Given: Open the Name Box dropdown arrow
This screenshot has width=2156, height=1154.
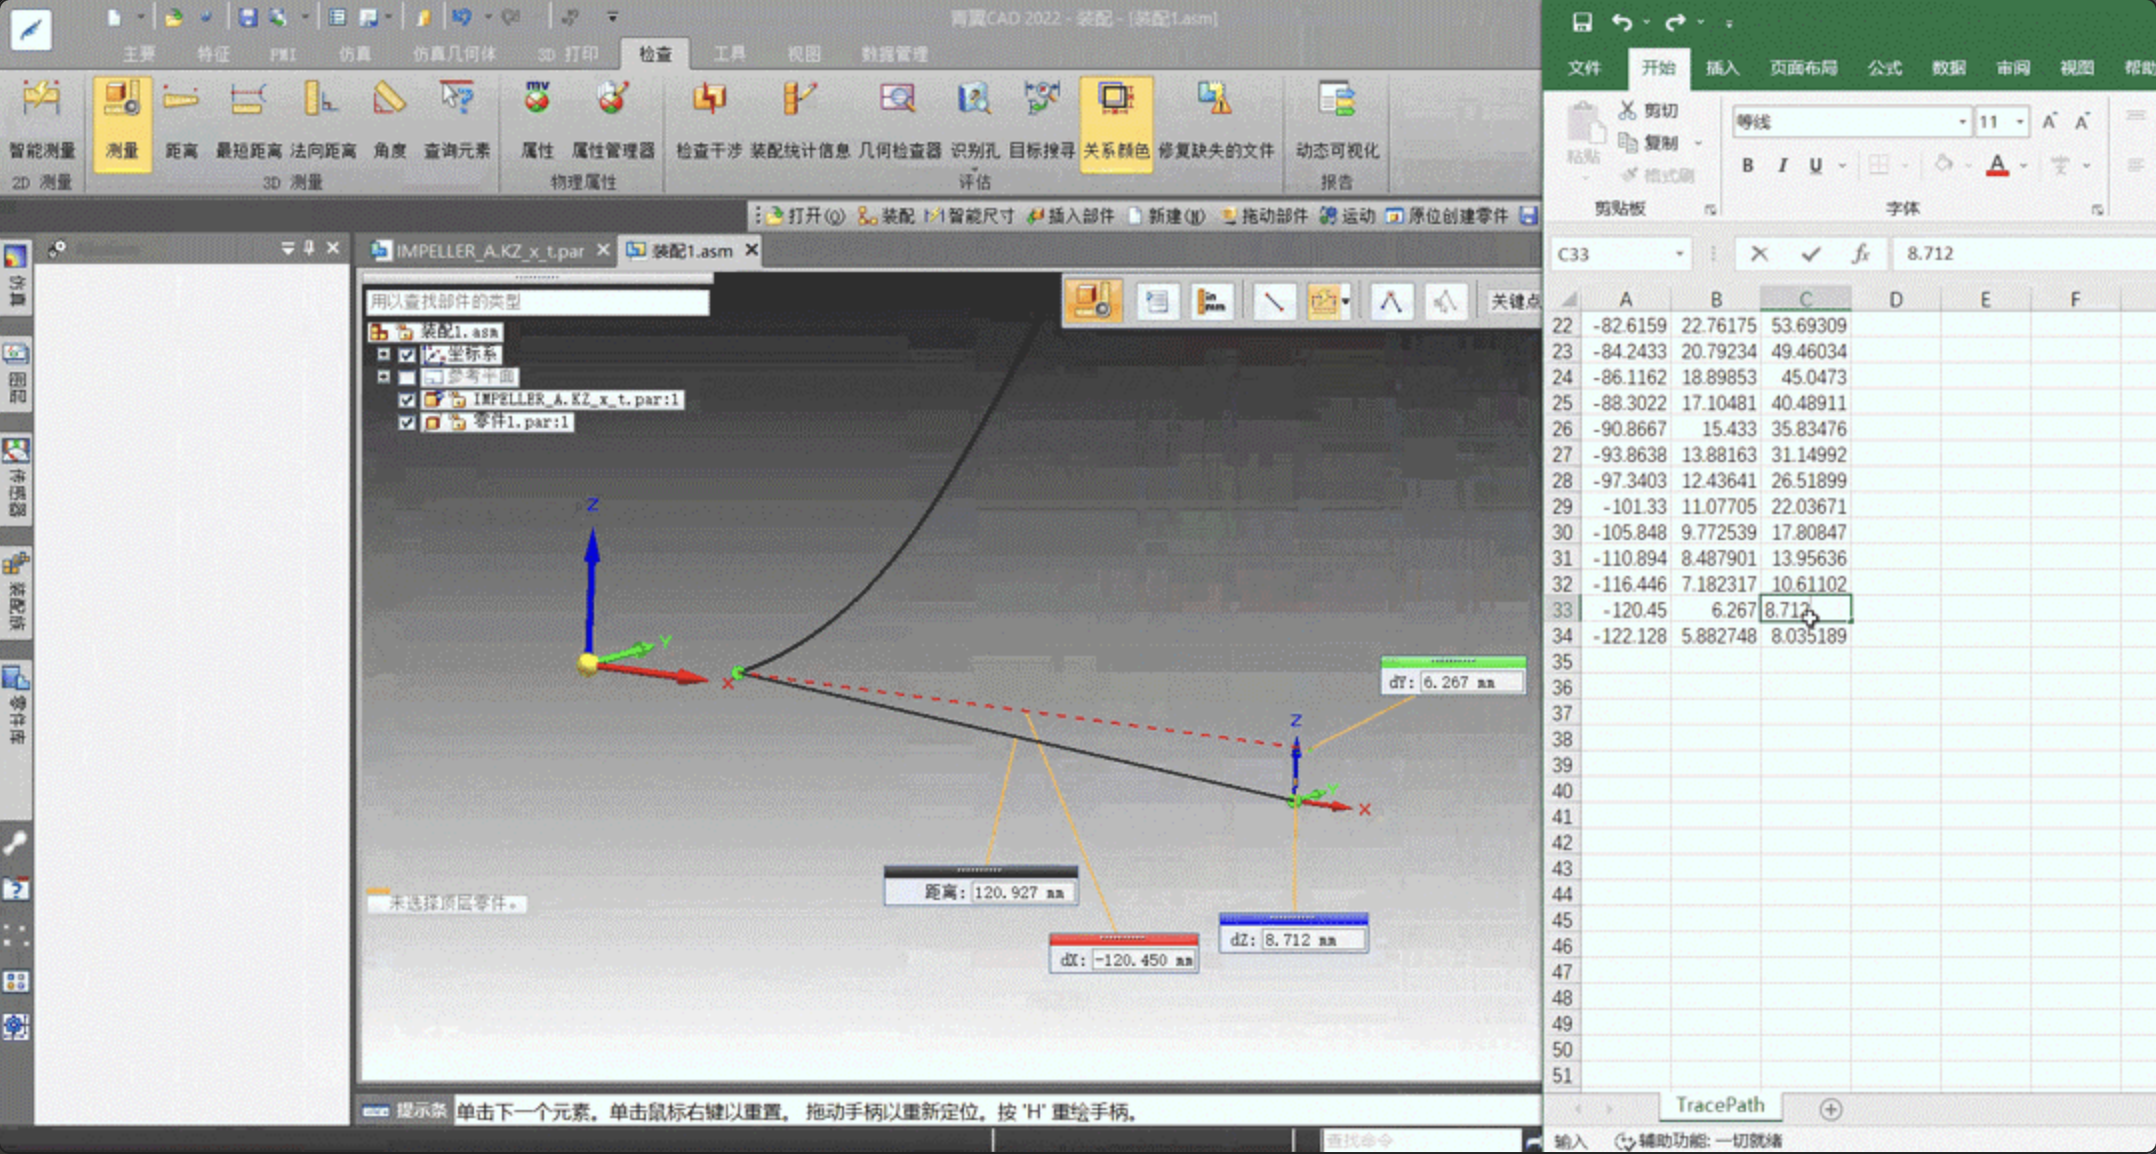Looking at the screenshot, I should 1680,254.
